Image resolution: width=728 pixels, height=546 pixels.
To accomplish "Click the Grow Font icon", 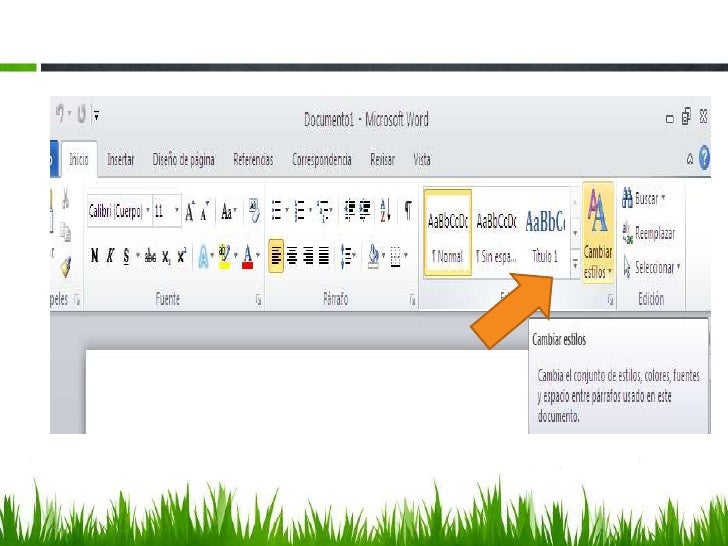I will (189, 212).
